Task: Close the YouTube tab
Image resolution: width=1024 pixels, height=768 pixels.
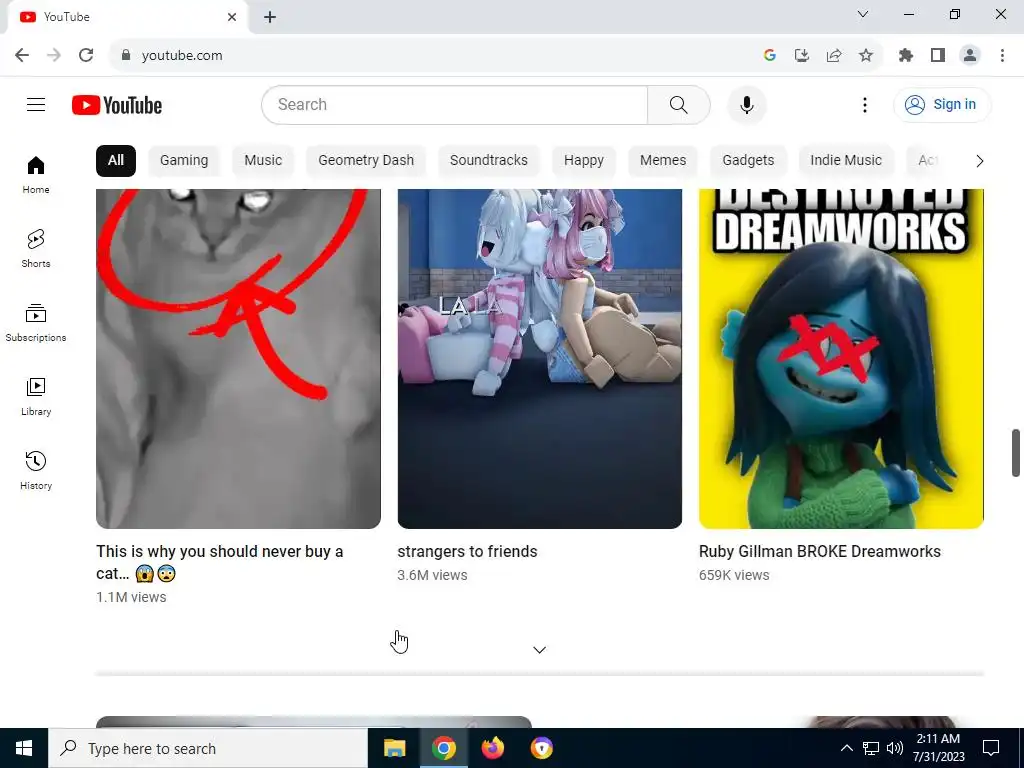Action: [x=232, y=17]
